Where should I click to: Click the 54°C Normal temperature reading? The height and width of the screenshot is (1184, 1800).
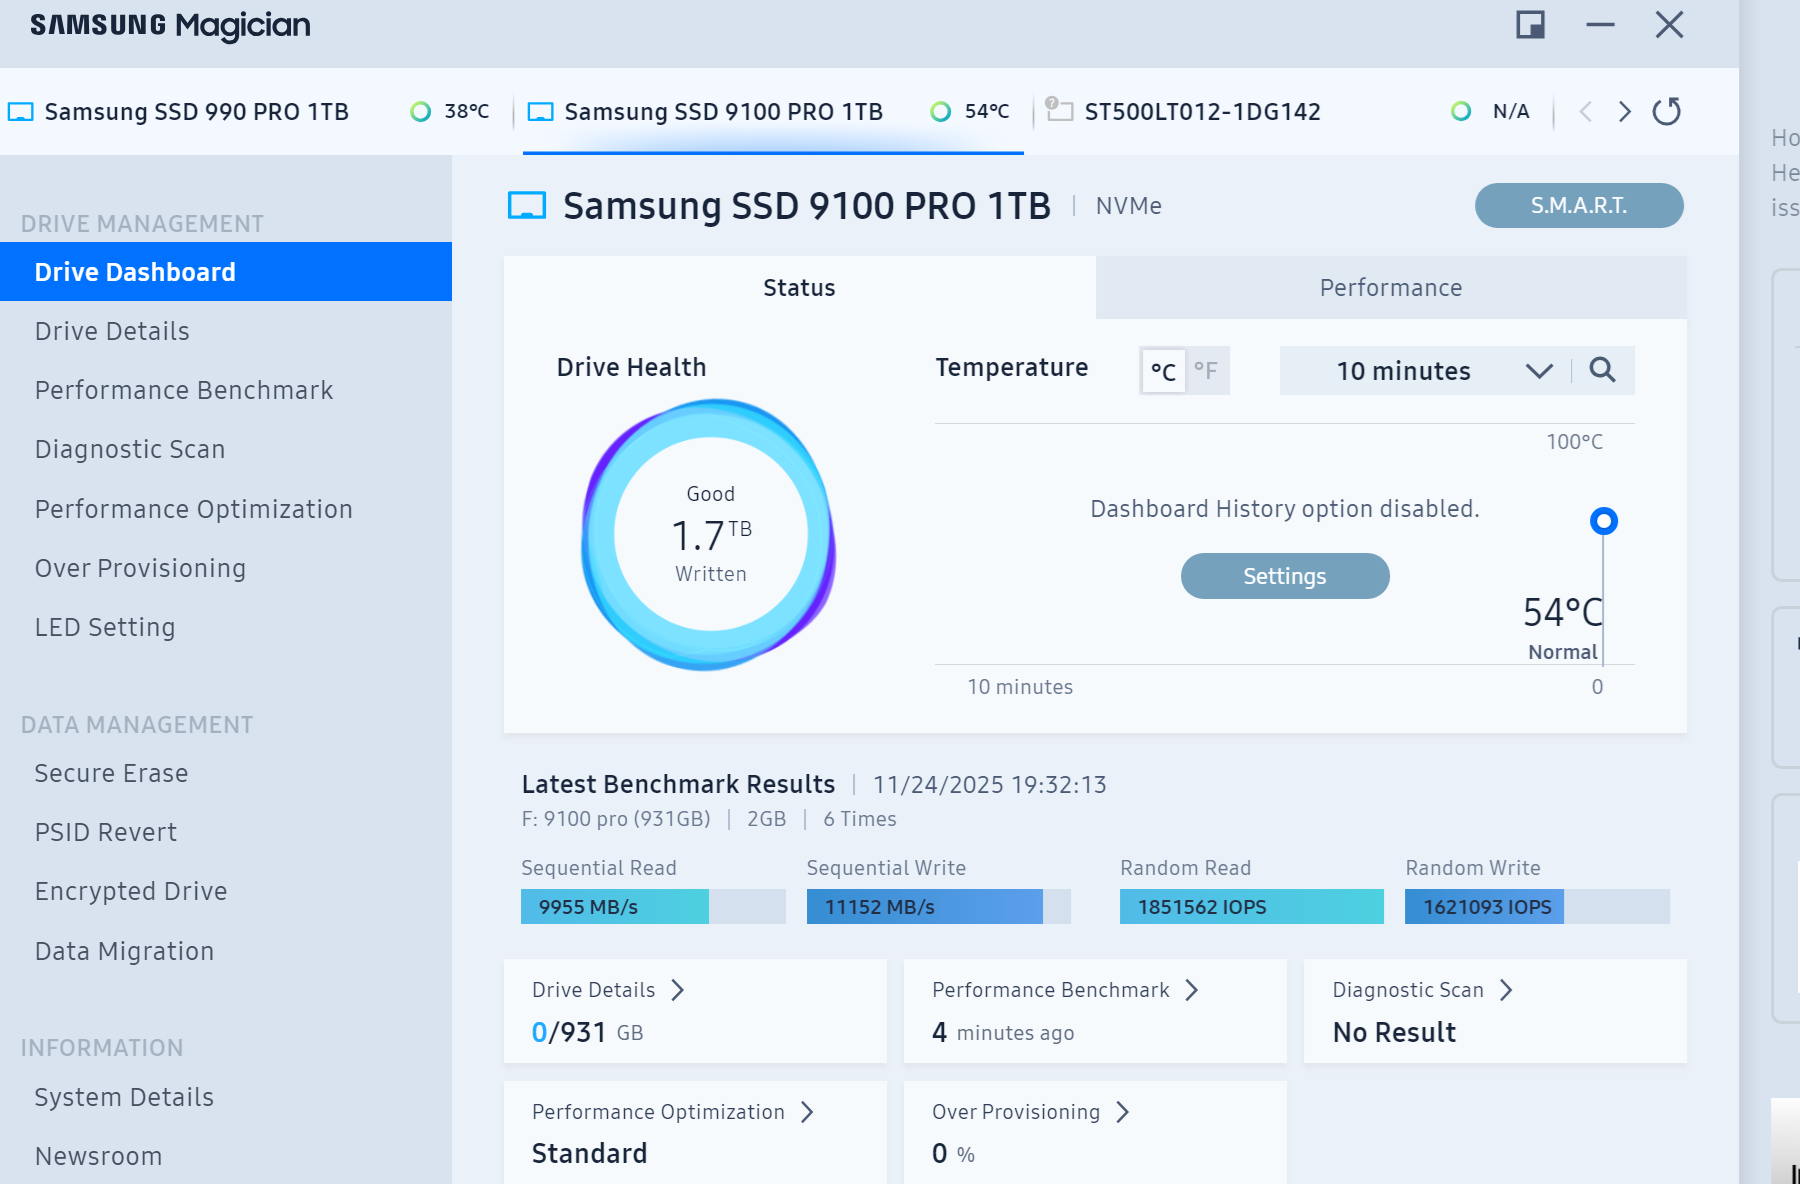coord(1562,627)
